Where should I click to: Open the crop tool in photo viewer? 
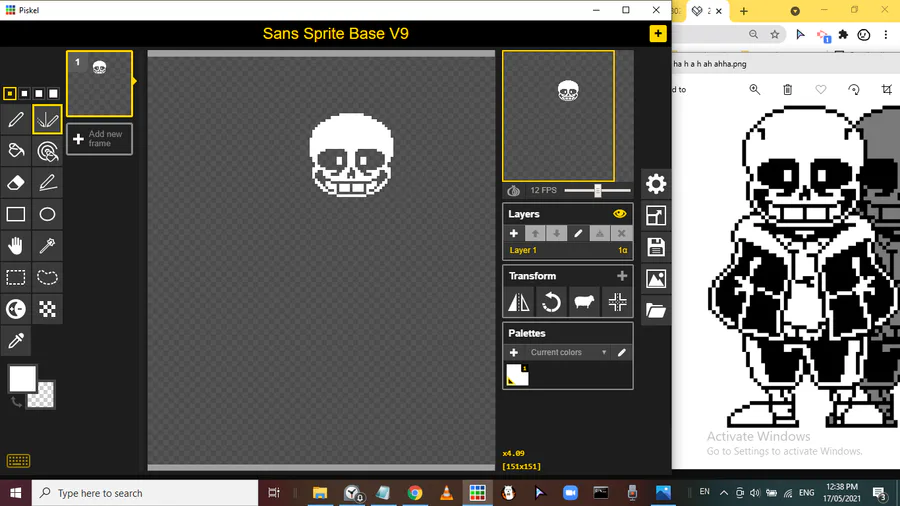point(887,89)
